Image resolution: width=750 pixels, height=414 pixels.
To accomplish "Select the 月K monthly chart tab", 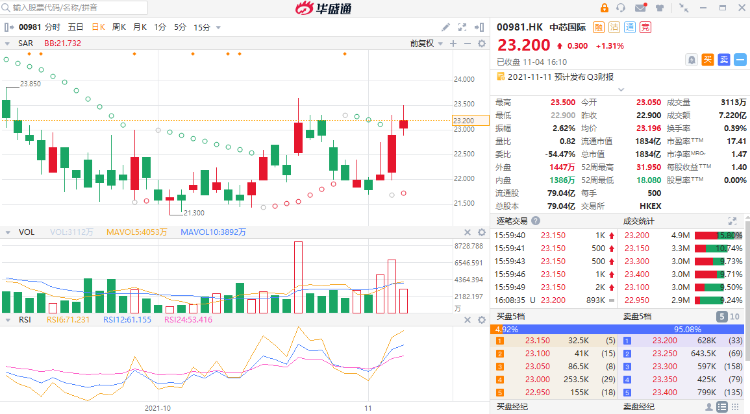I will (140, 27).
